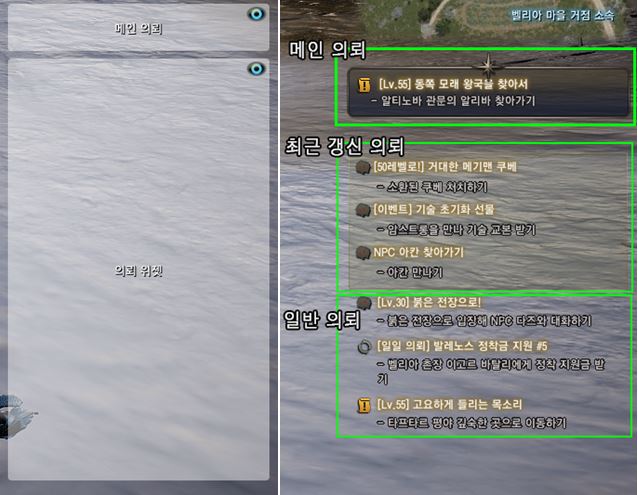Click quest icon beside 붉은 전장으로!
Viewport: 638px width, 495px height.
tap(364, 303)
